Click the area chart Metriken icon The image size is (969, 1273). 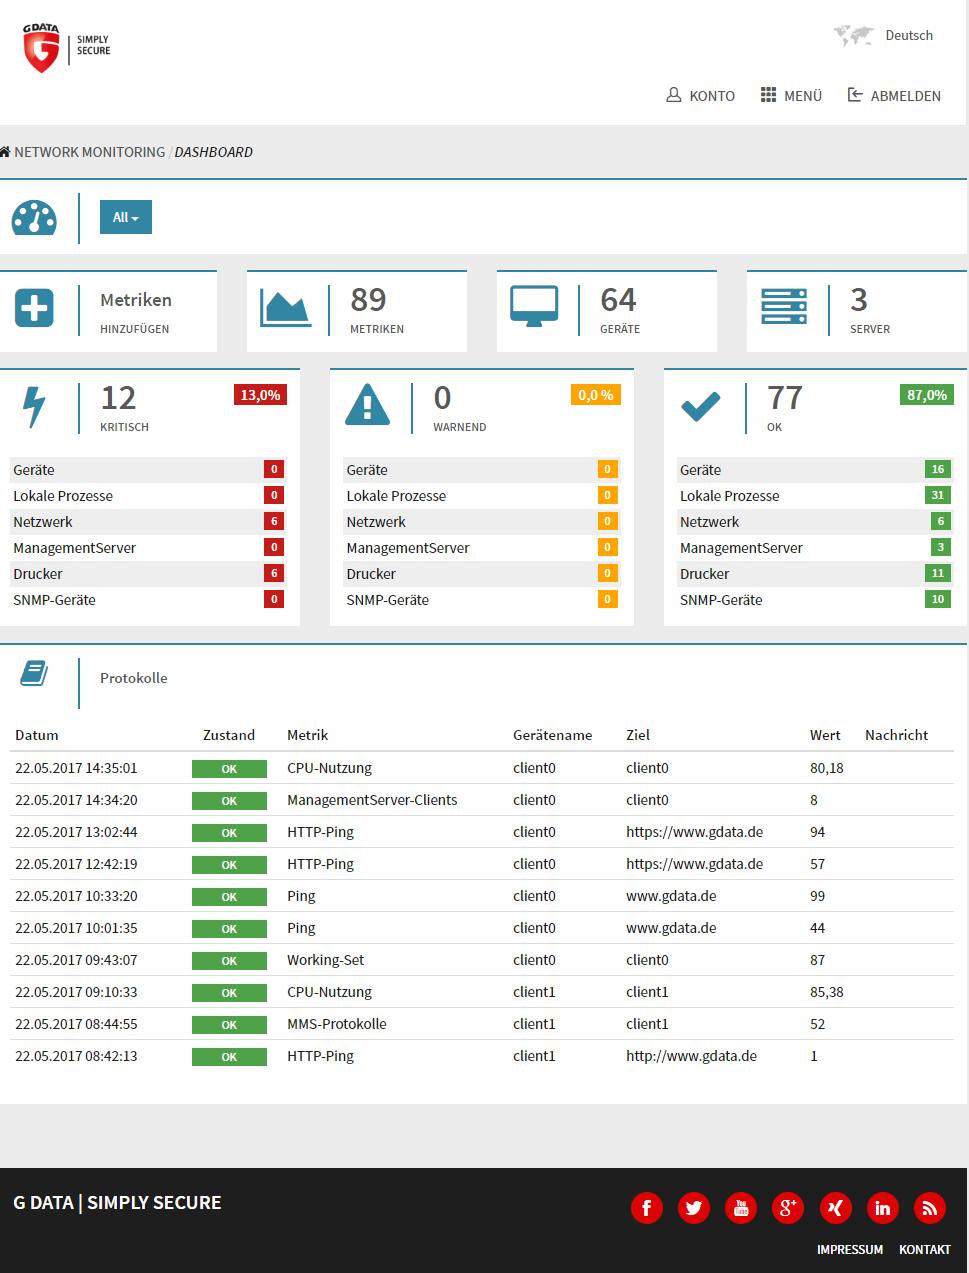point(285,308)
